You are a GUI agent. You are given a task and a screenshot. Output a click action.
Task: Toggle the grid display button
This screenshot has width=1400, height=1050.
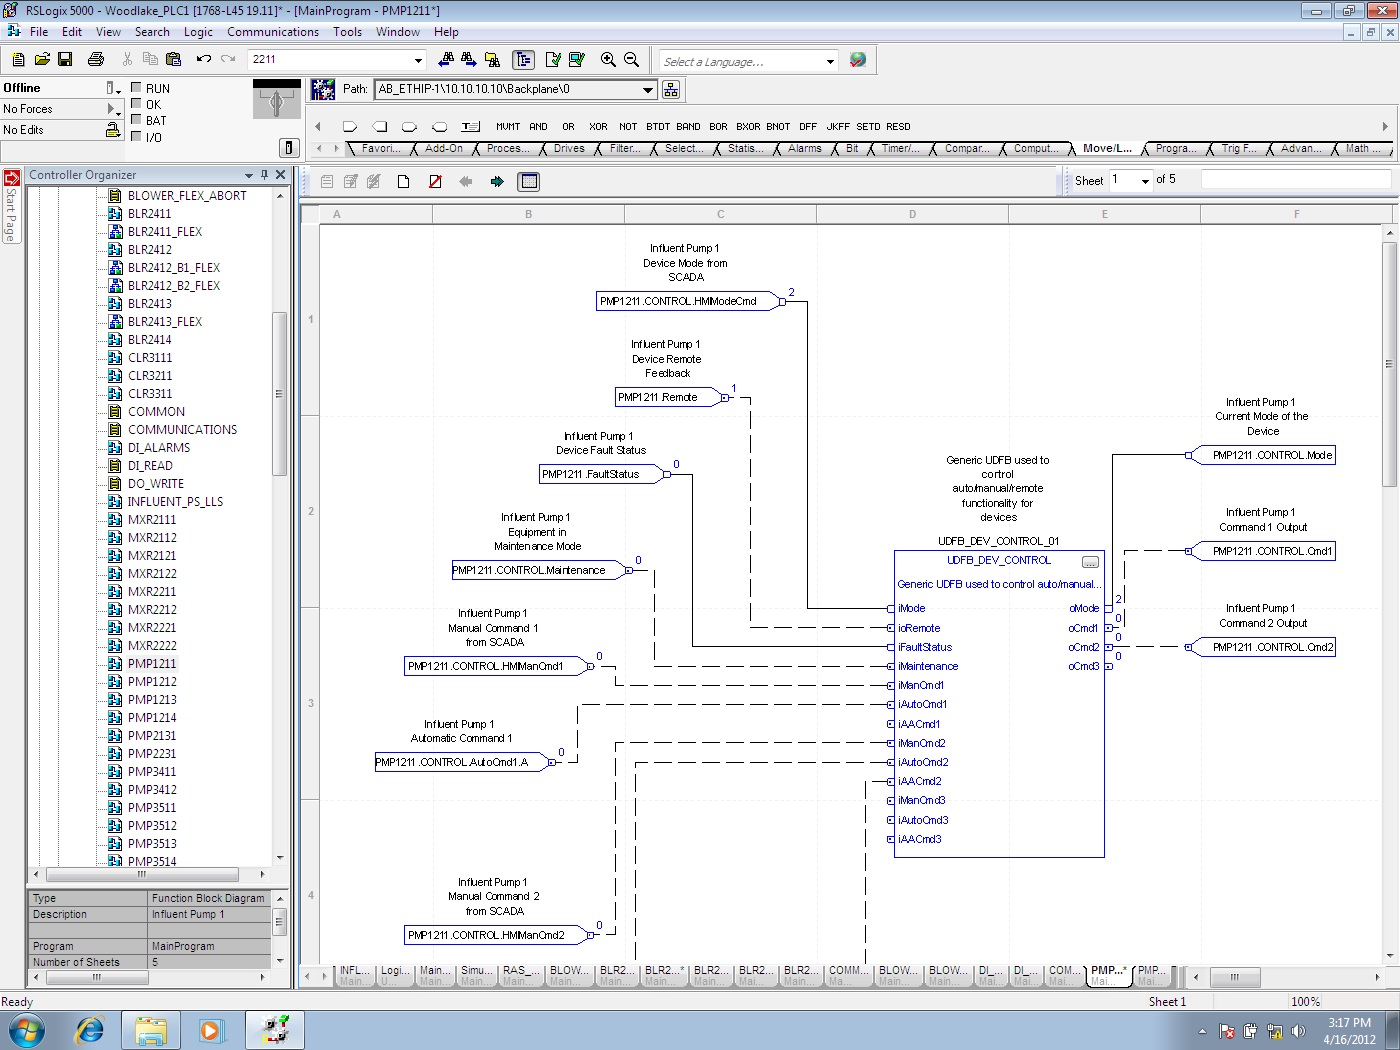529,181
